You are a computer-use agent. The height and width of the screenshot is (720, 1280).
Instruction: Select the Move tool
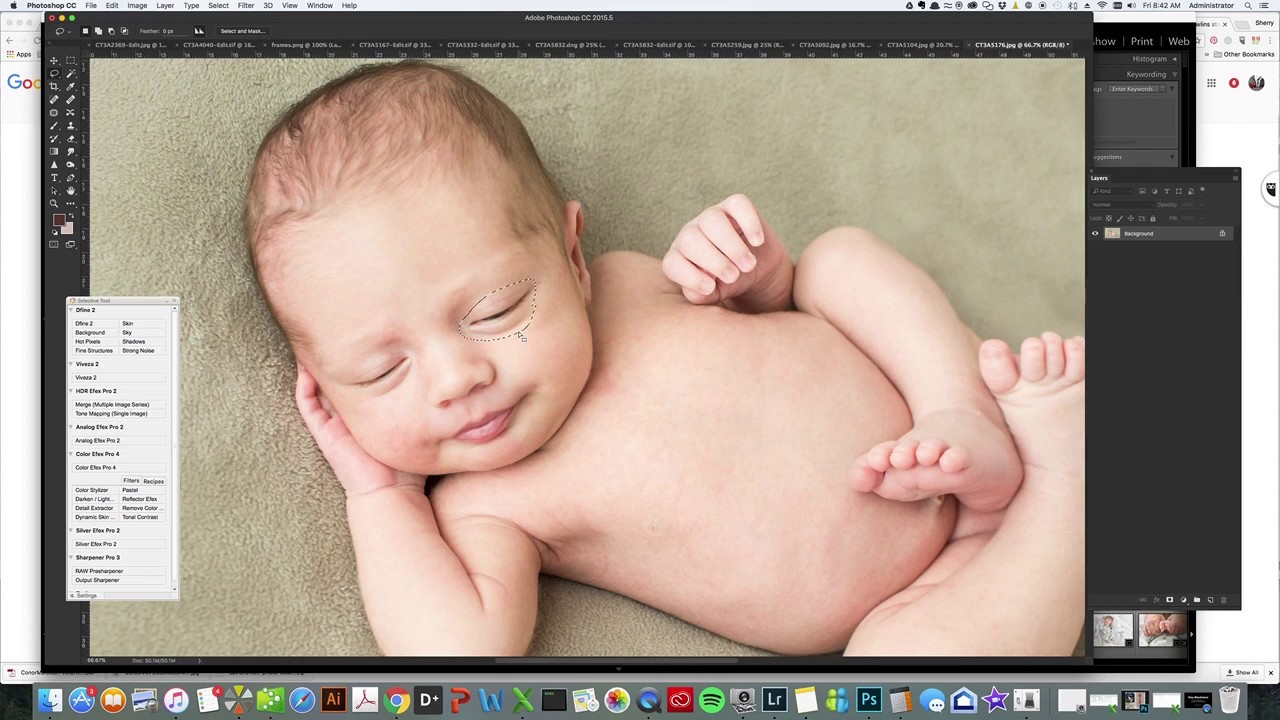pyautogui.click(x=54, y=60)
